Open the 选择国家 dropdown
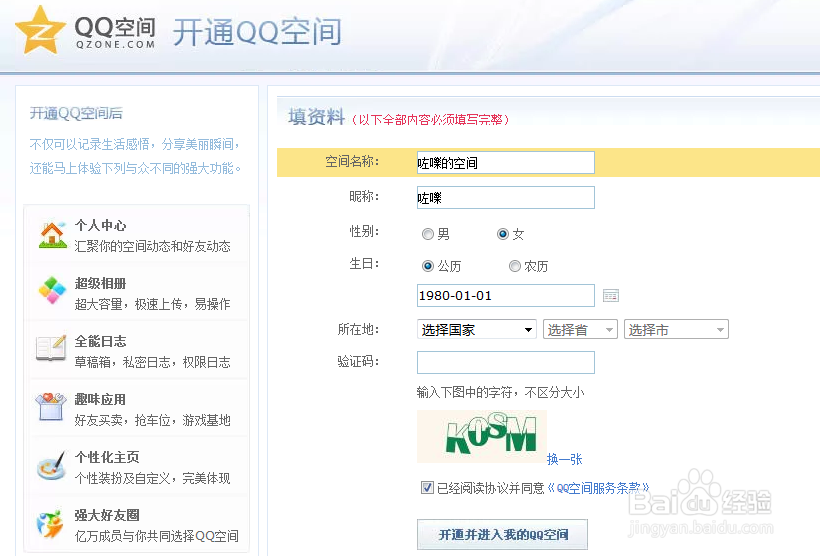 tap(477, 330)
